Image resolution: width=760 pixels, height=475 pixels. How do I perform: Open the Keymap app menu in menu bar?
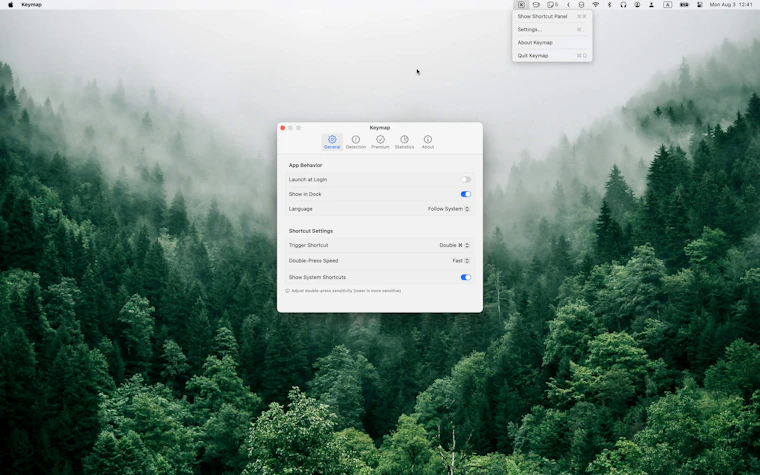tap(32, 4)
